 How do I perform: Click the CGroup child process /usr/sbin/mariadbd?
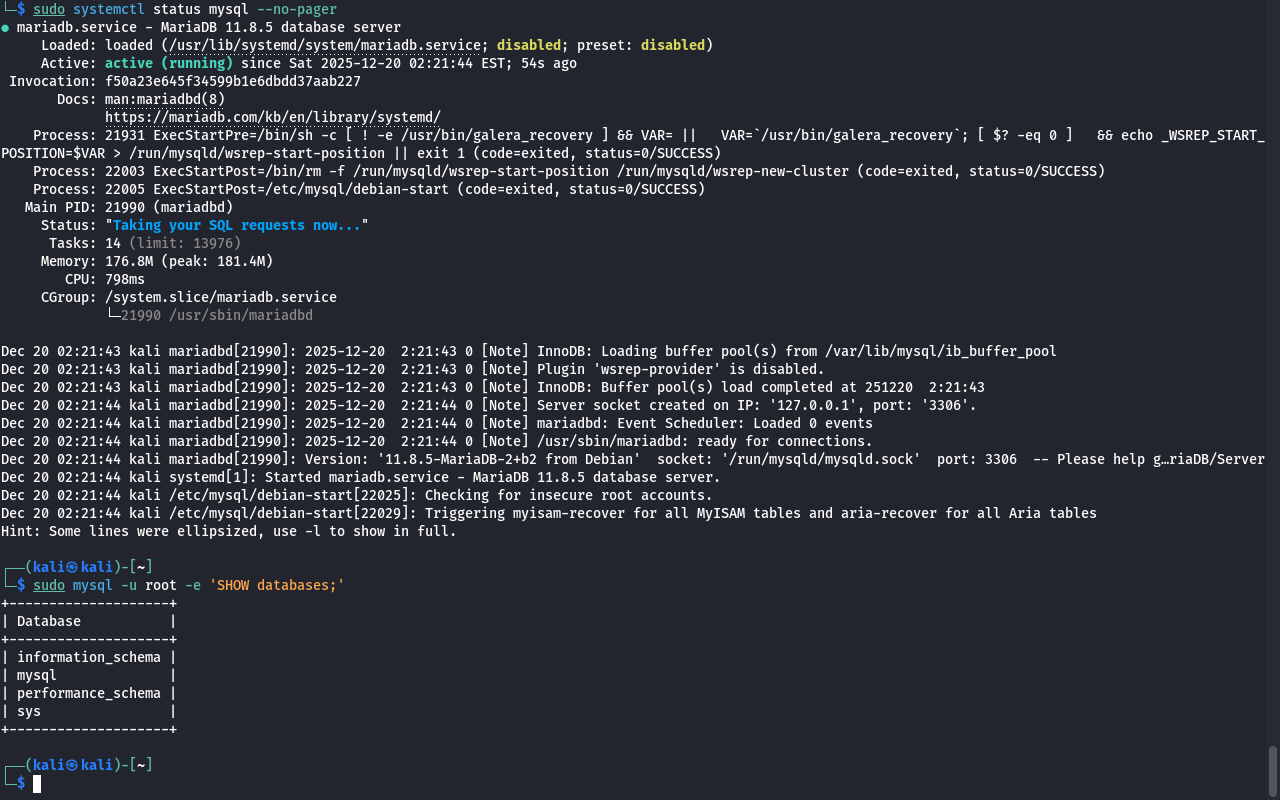click(216, 315)
